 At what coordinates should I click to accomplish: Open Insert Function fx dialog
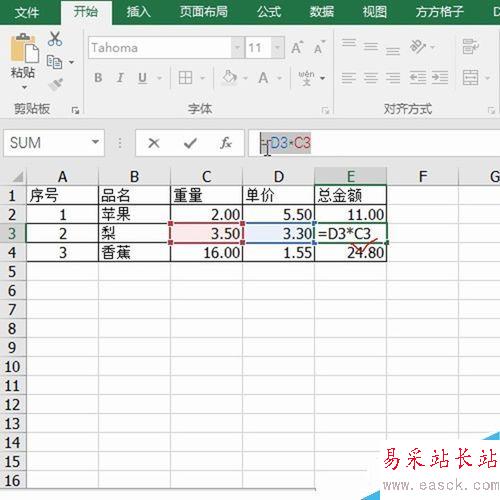pos(226,143)
